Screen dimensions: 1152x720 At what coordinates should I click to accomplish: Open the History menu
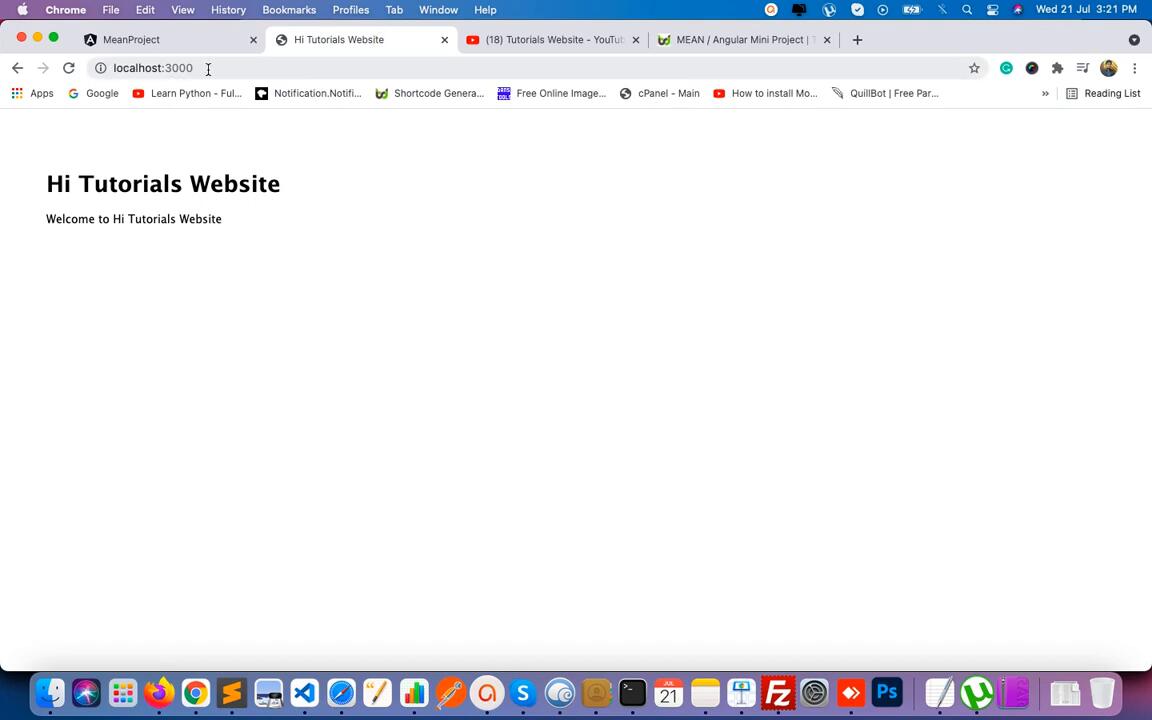point(228,10)
